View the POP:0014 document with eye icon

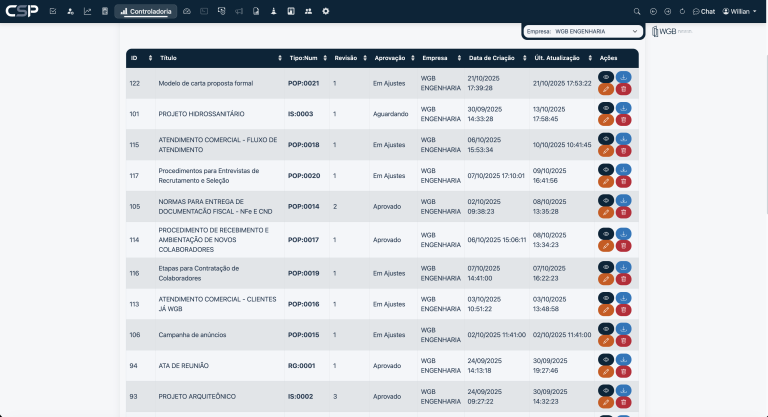click(606, 200)
